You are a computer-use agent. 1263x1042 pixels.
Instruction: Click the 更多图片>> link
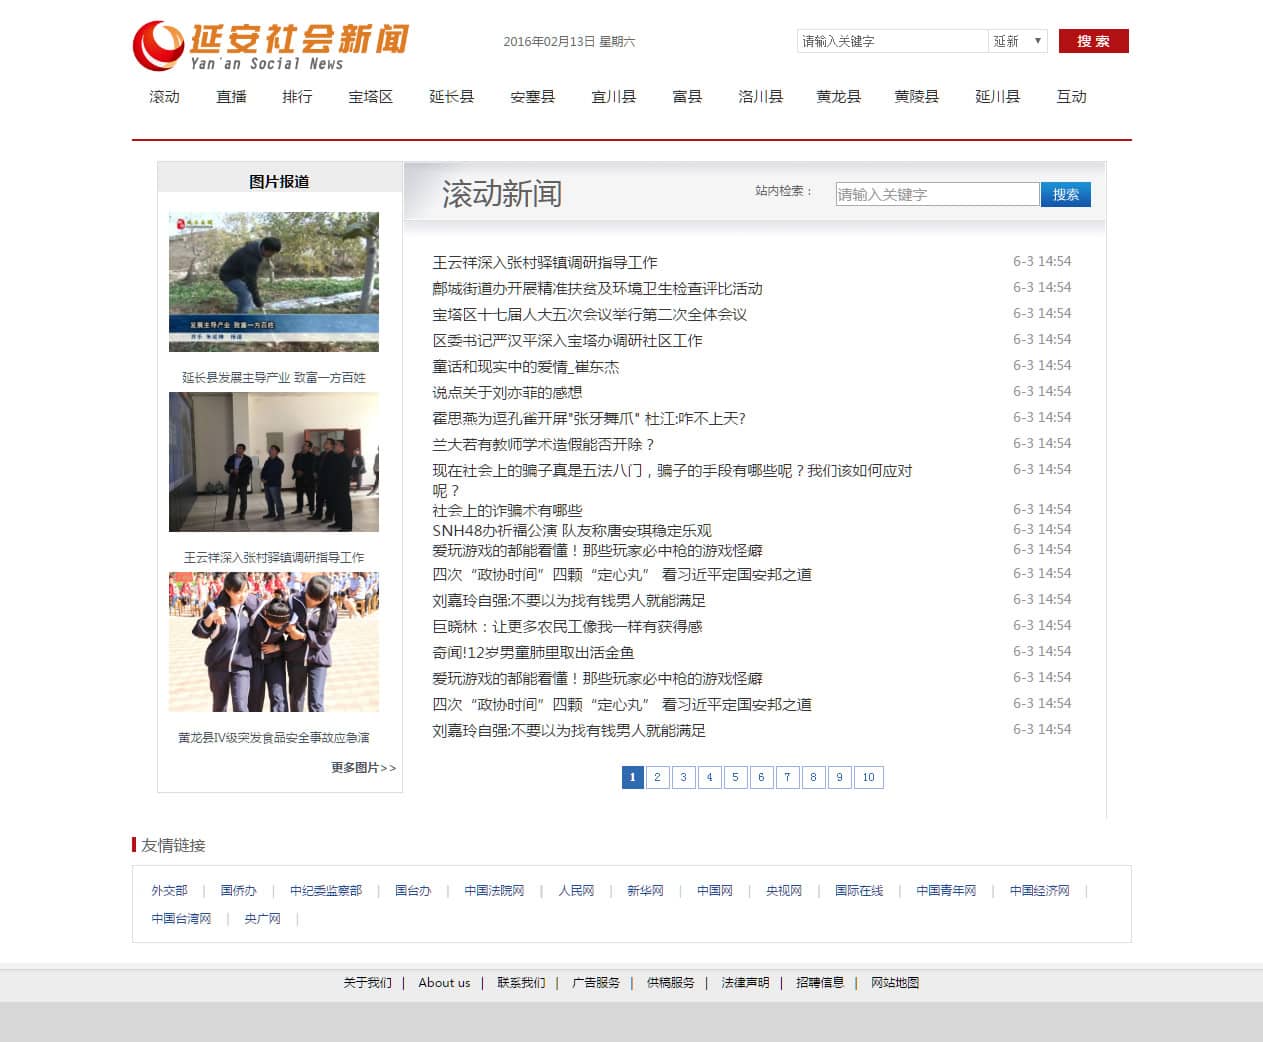[363, 767]
